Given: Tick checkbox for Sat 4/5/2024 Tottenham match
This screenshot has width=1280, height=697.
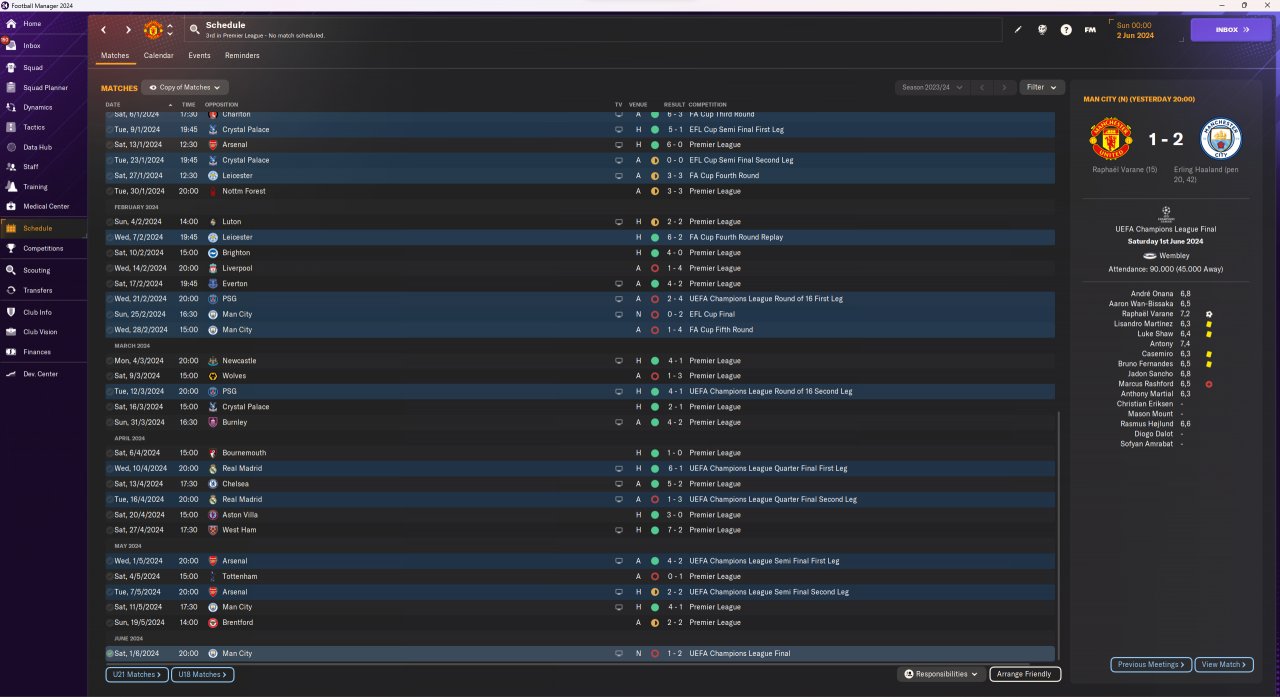Looking at the screenshot, I should click(x=111, y=576).
